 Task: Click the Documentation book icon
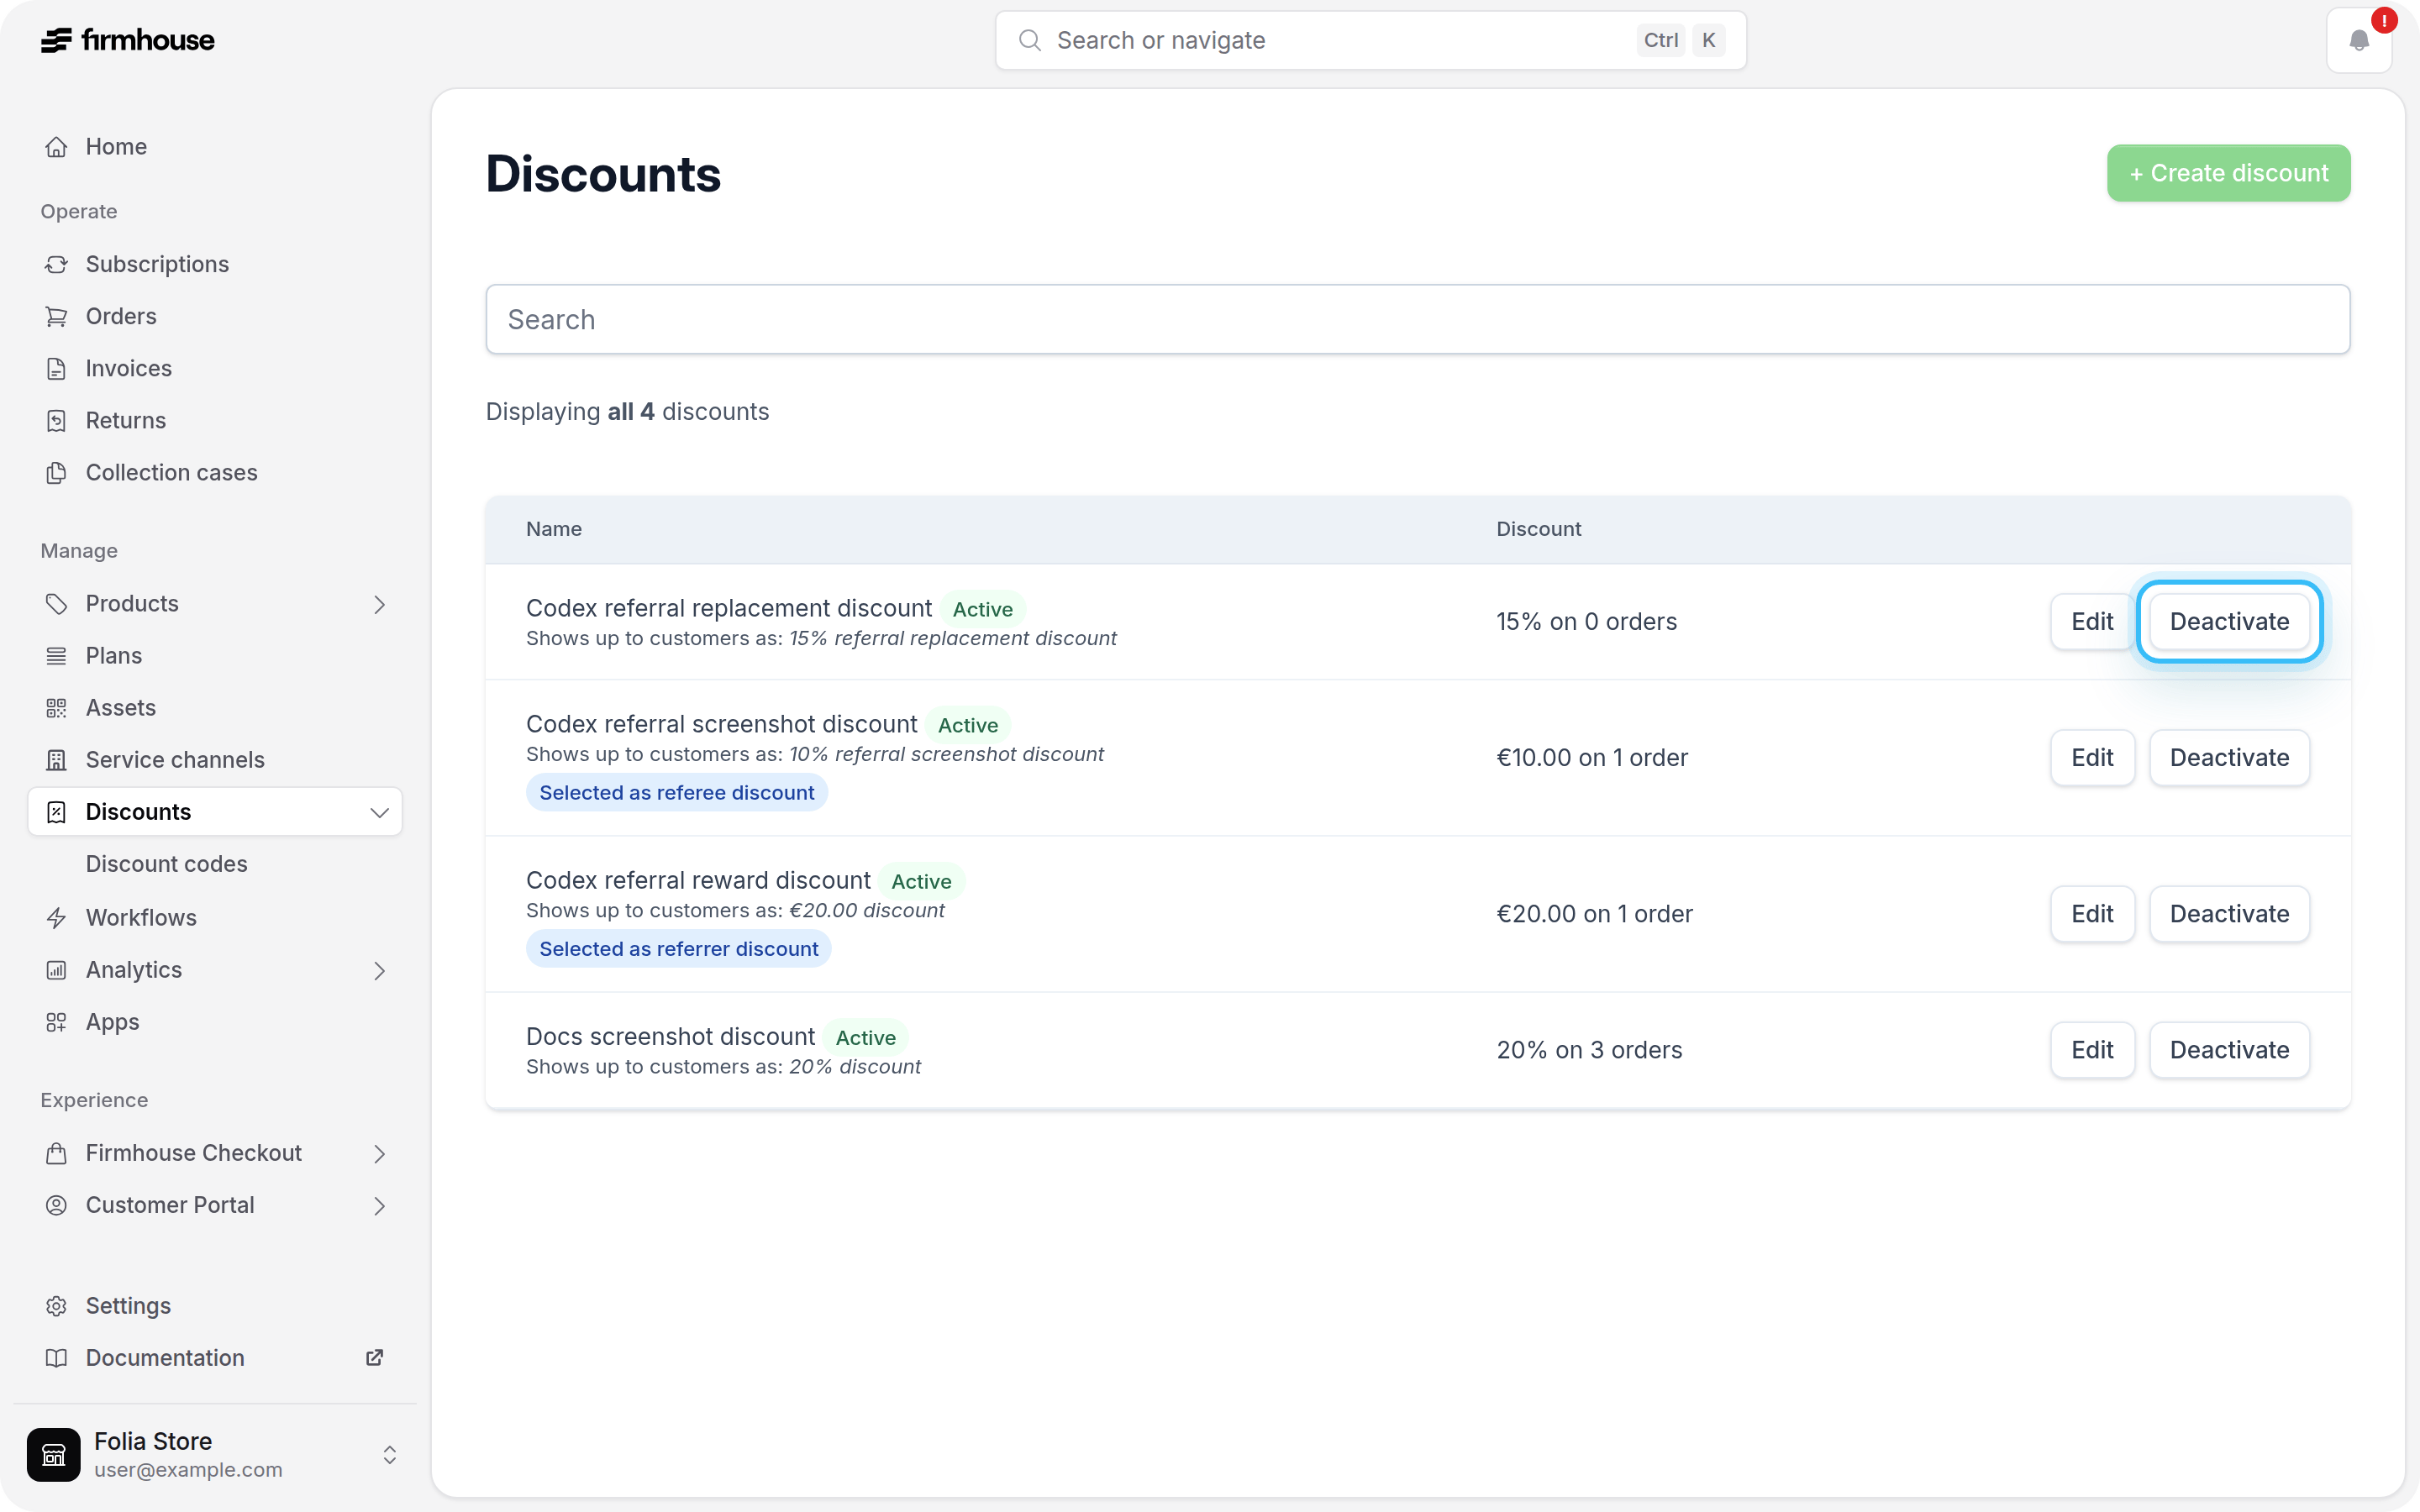click(x=56, y=1358)
